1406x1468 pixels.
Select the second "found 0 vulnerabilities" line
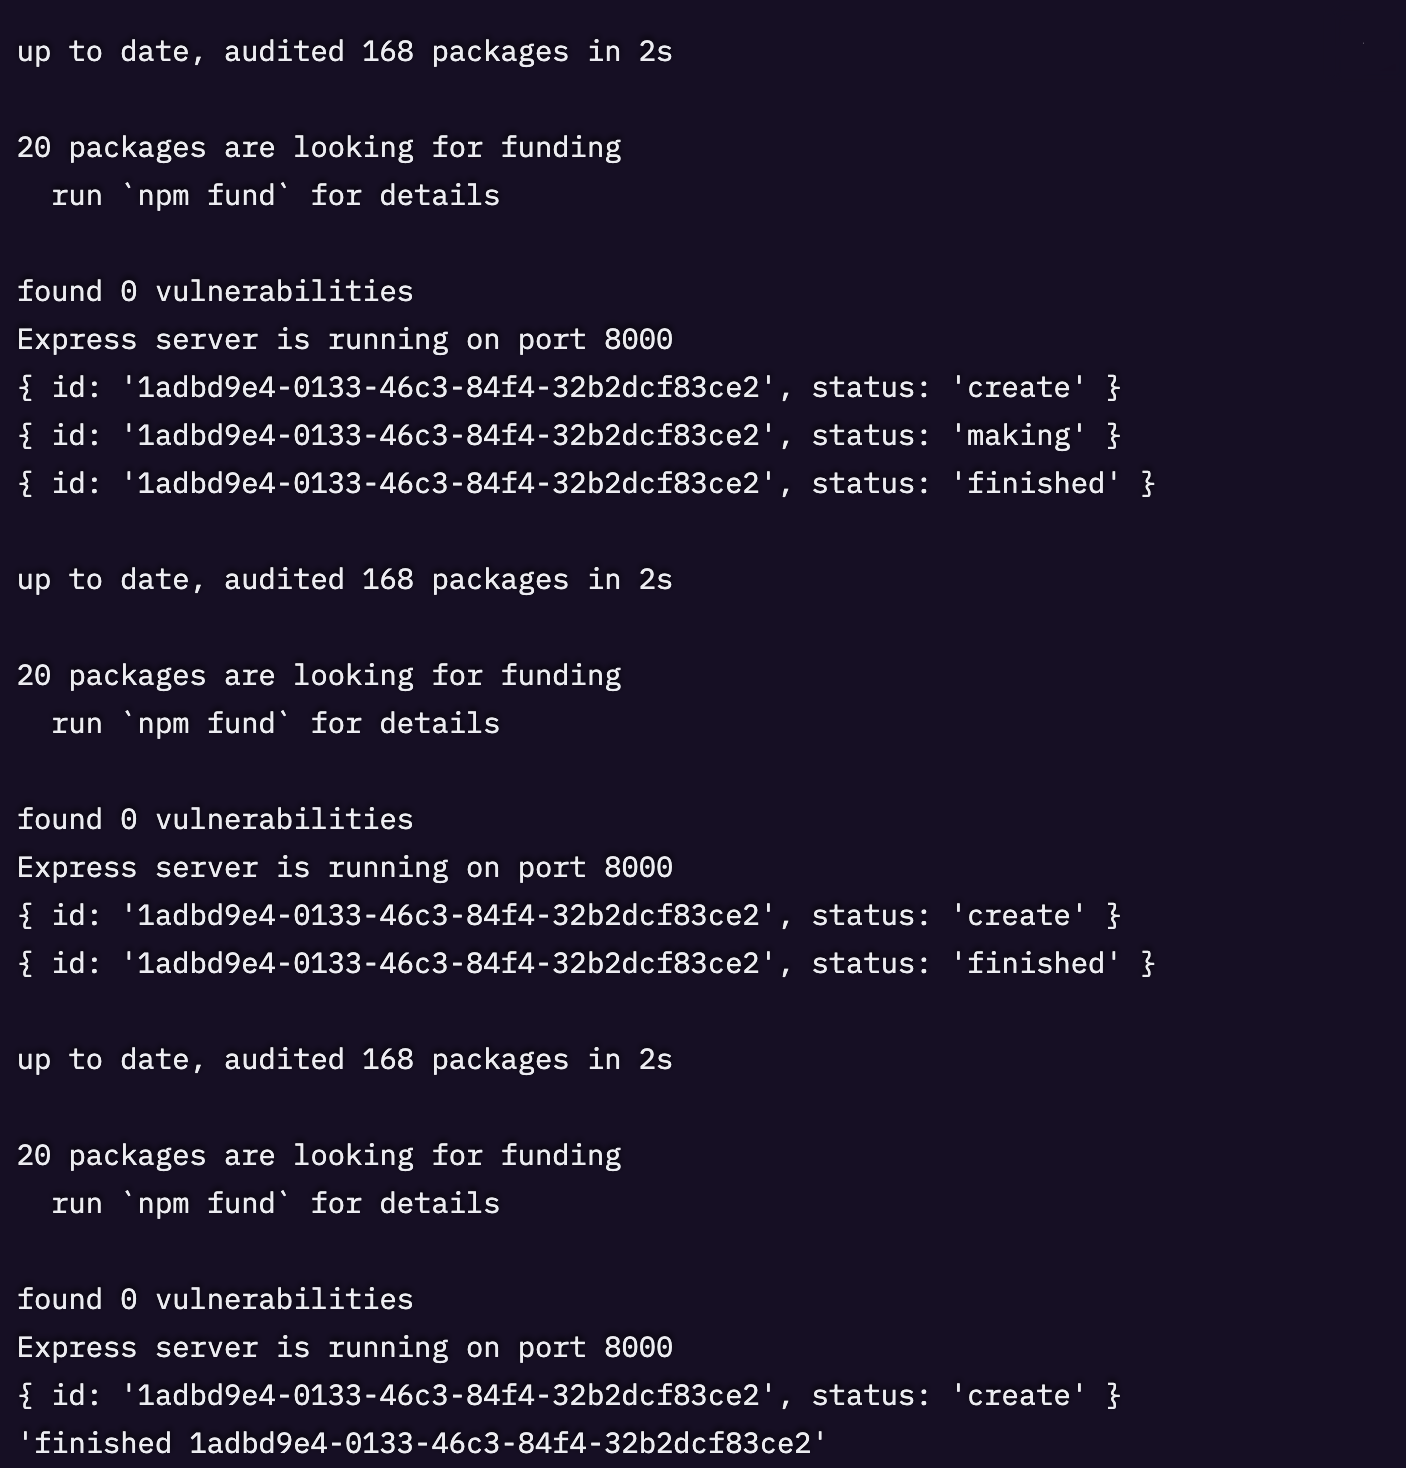[x=215, y=820]
